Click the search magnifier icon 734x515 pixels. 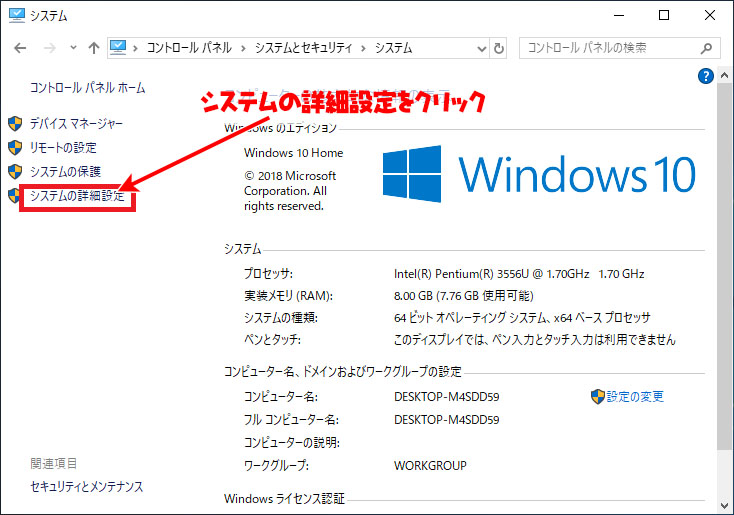click(706, 48)
